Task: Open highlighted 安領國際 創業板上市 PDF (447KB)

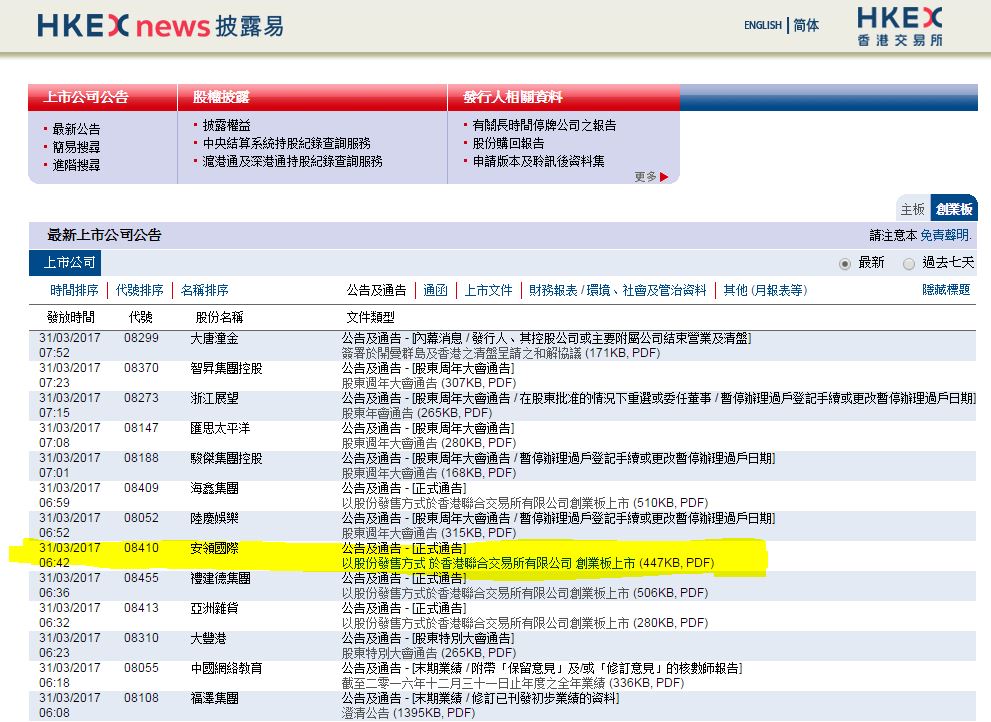Action: (528, 563)
